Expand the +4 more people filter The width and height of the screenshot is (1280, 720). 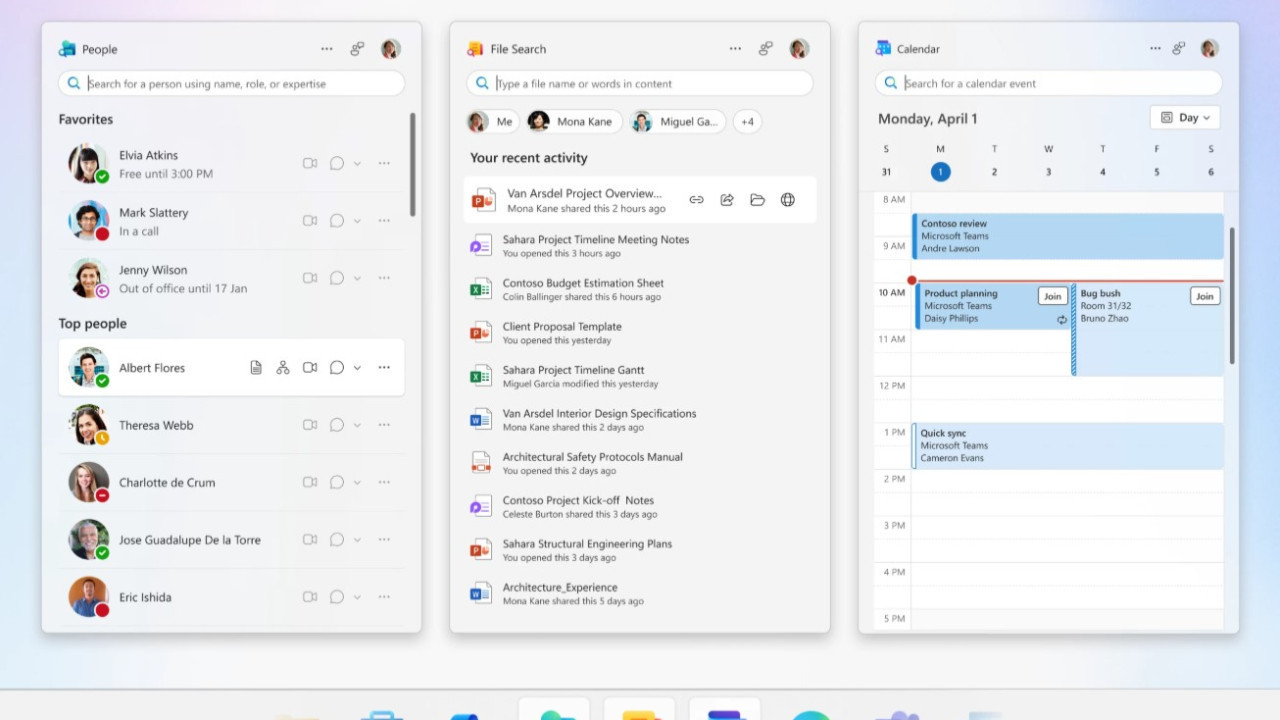(x=747, y=122)
